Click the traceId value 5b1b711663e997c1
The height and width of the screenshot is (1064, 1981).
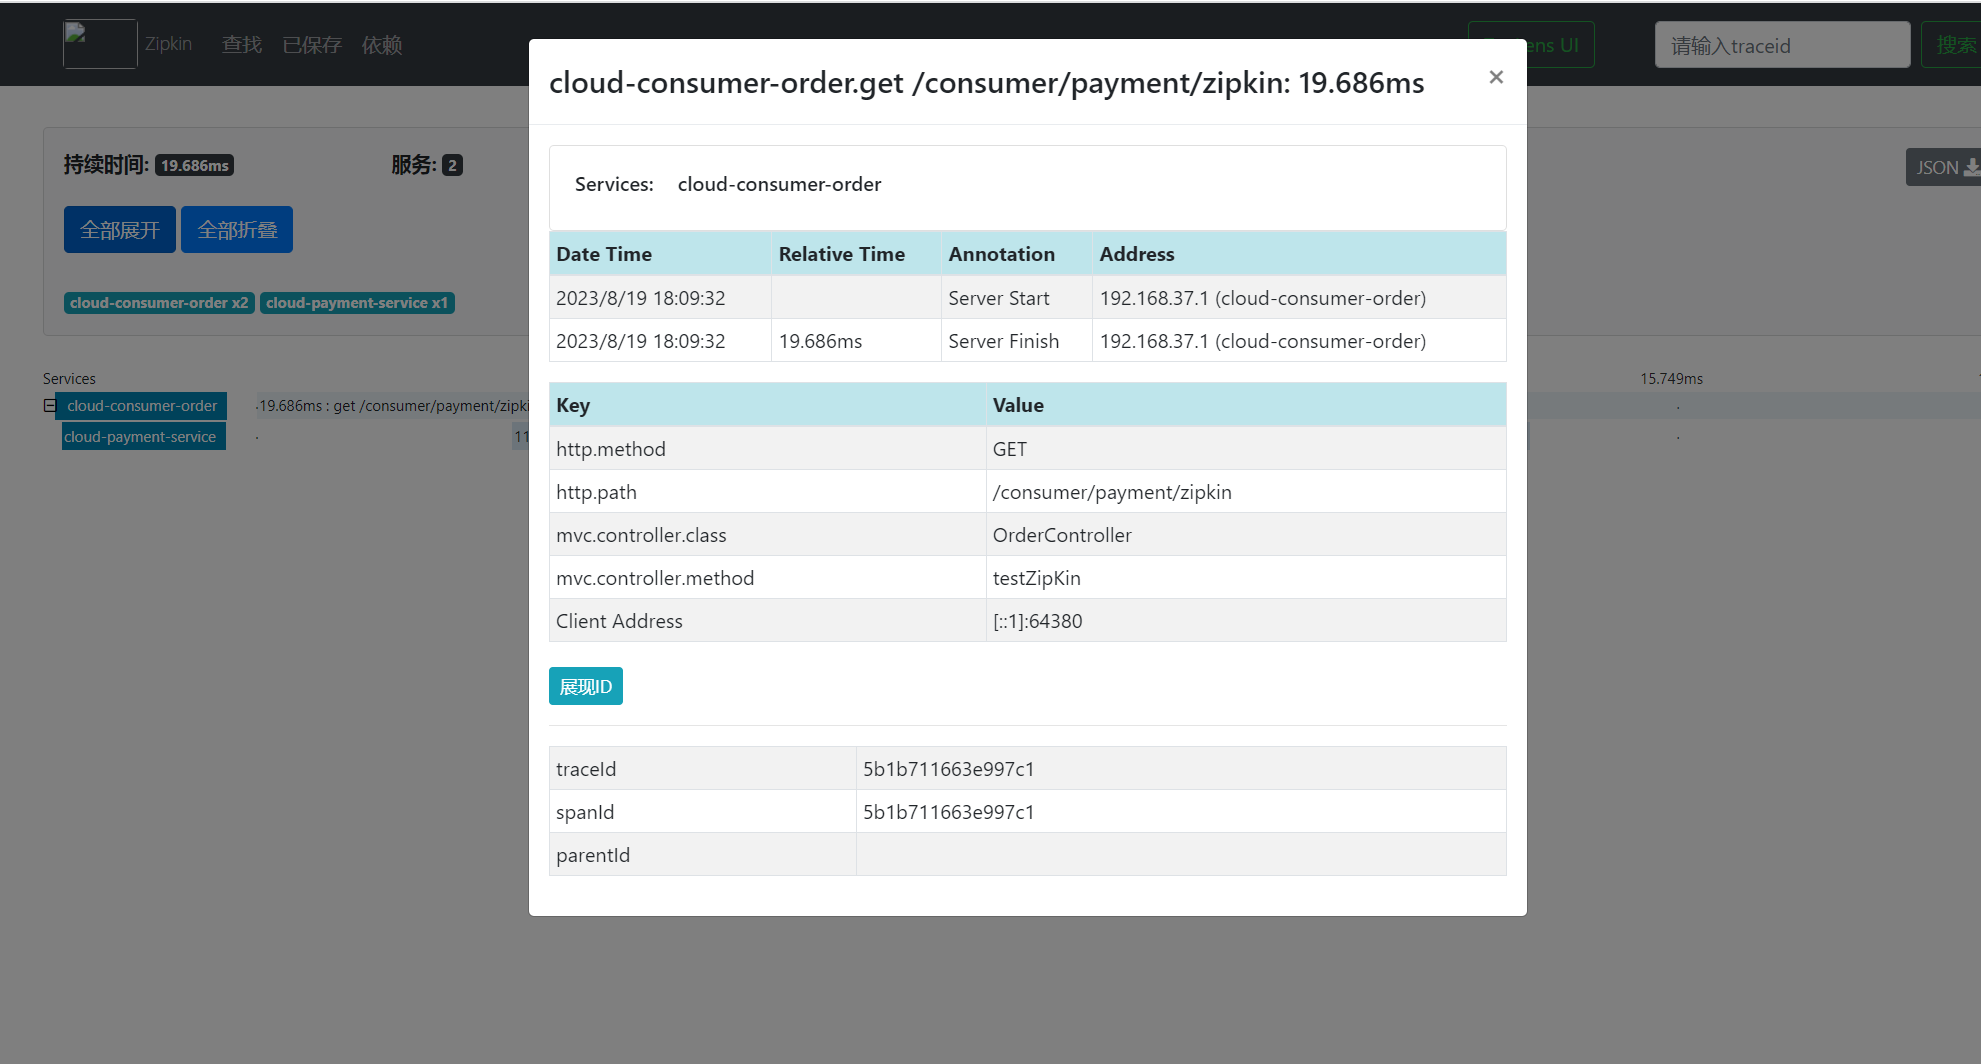948,769
